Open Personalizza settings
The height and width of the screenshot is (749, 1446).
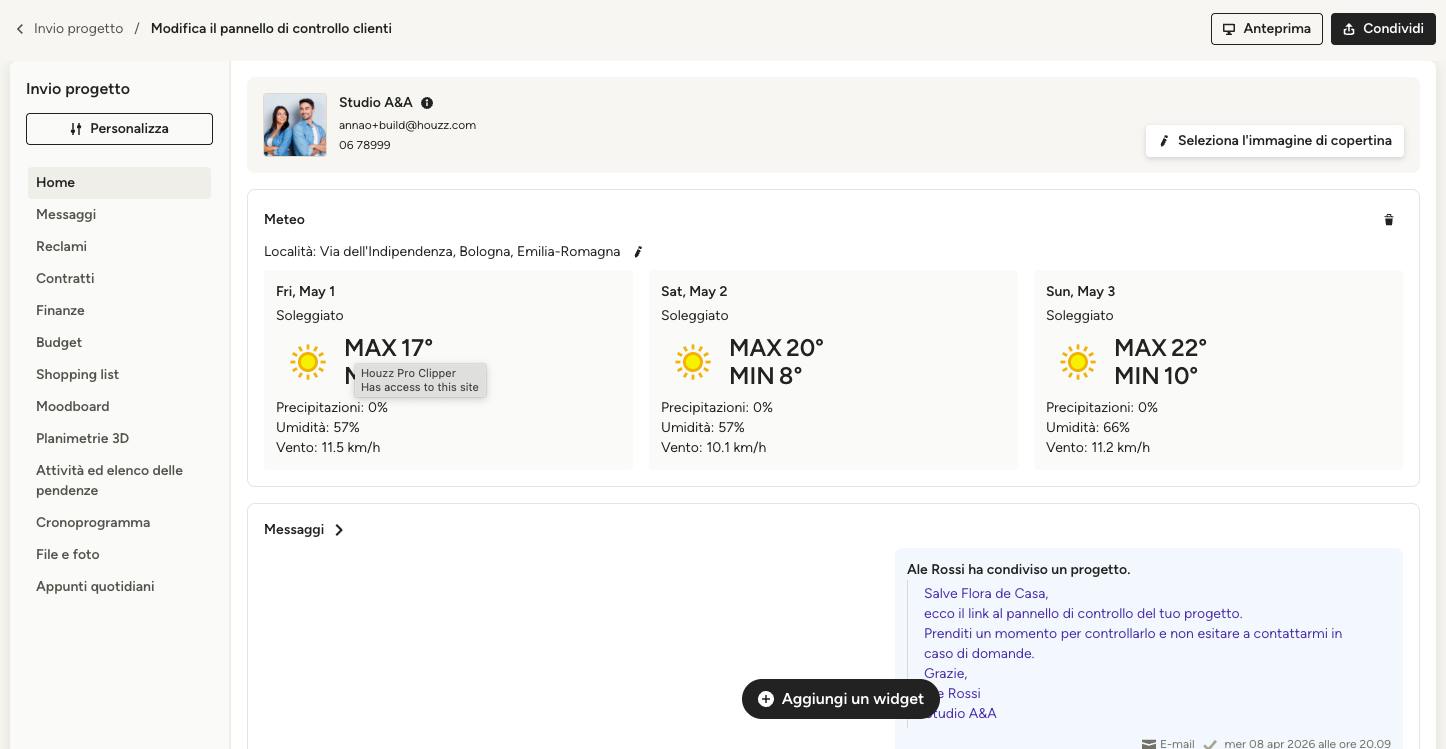119,129
